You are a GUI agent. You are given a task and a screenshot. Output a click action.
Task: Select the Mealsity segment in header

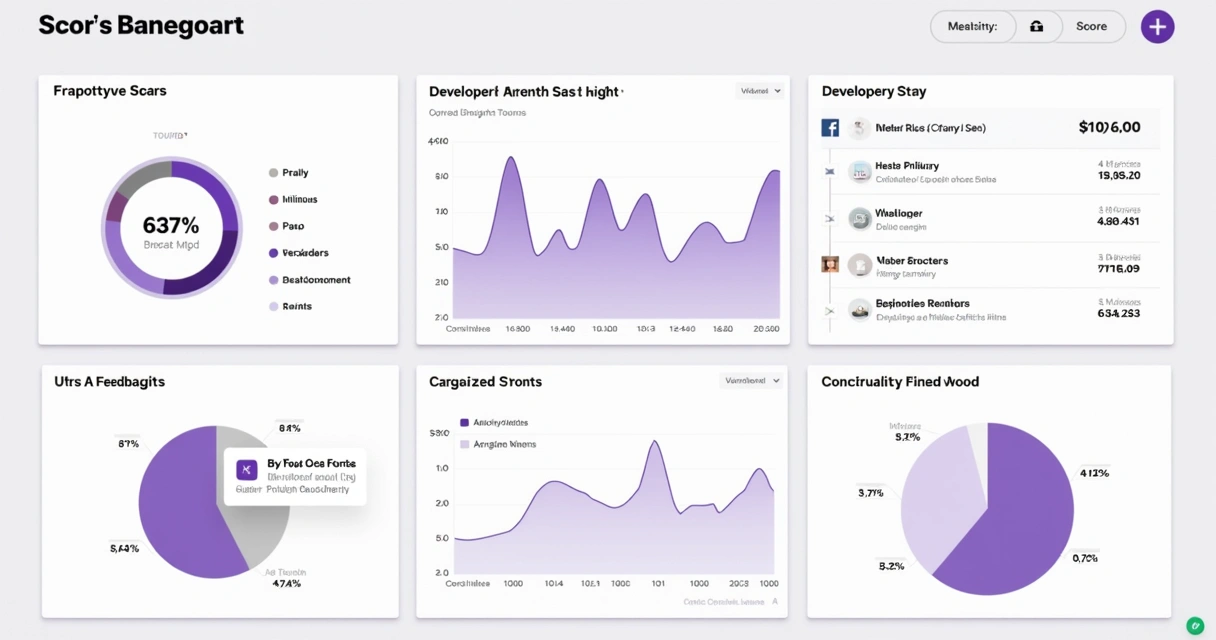973,27
